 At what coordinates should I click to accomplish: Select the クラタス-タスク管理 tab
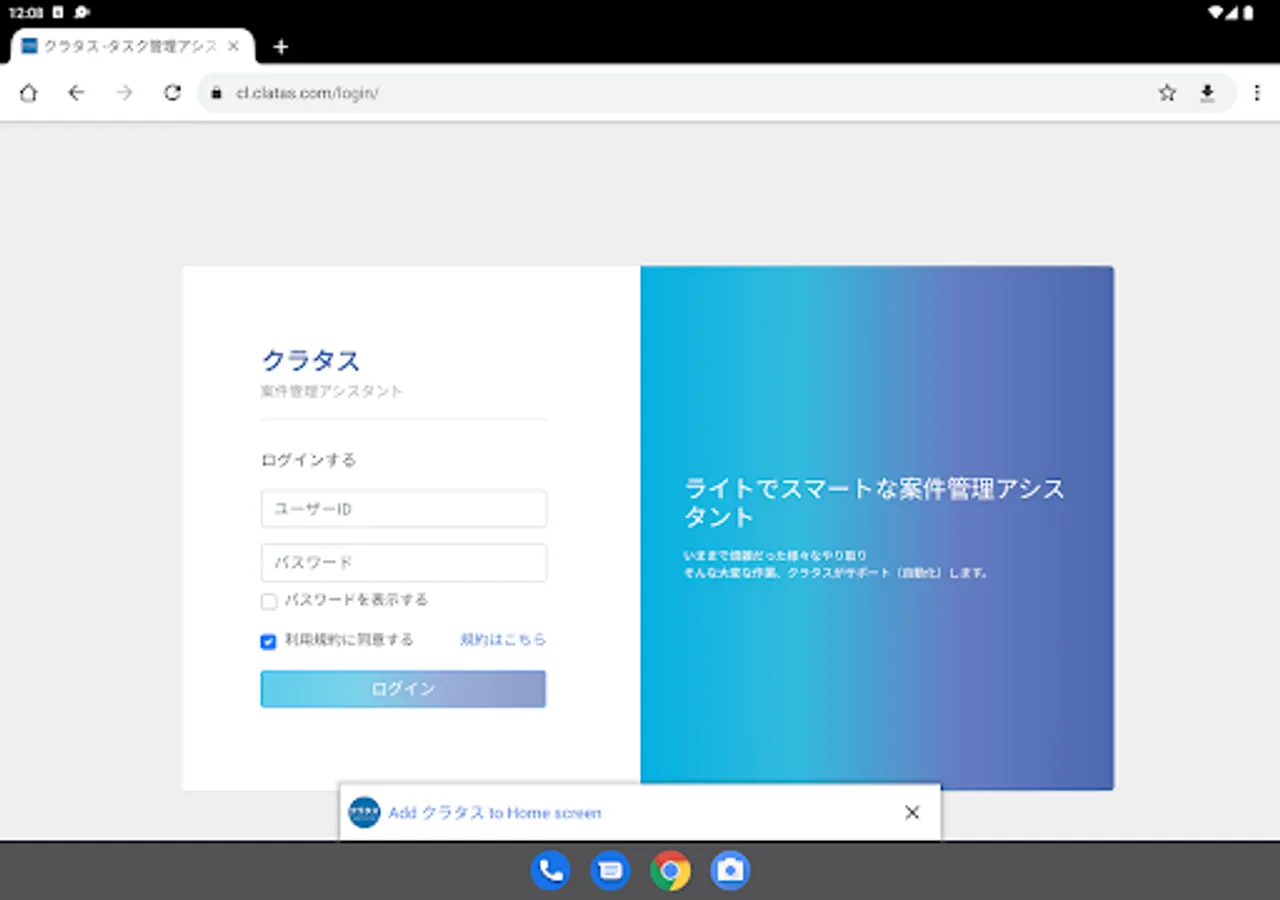(130, 46)
